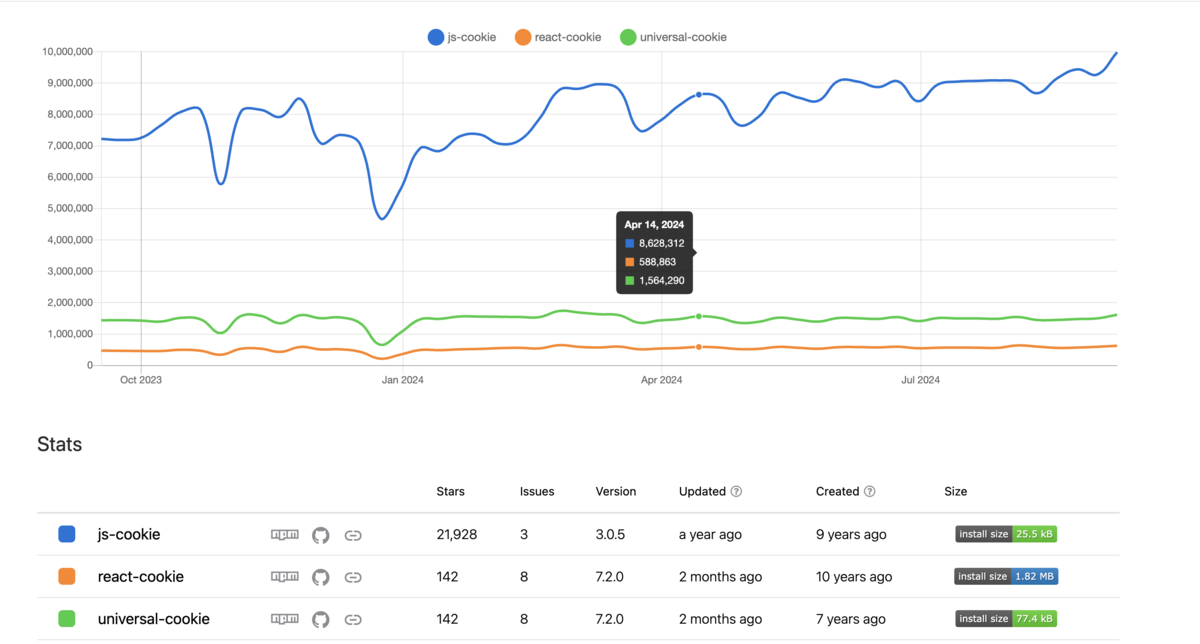Open GitHub repo for universal-cookie
Screen dimensions: 1200x644
(x=321, y=619)
